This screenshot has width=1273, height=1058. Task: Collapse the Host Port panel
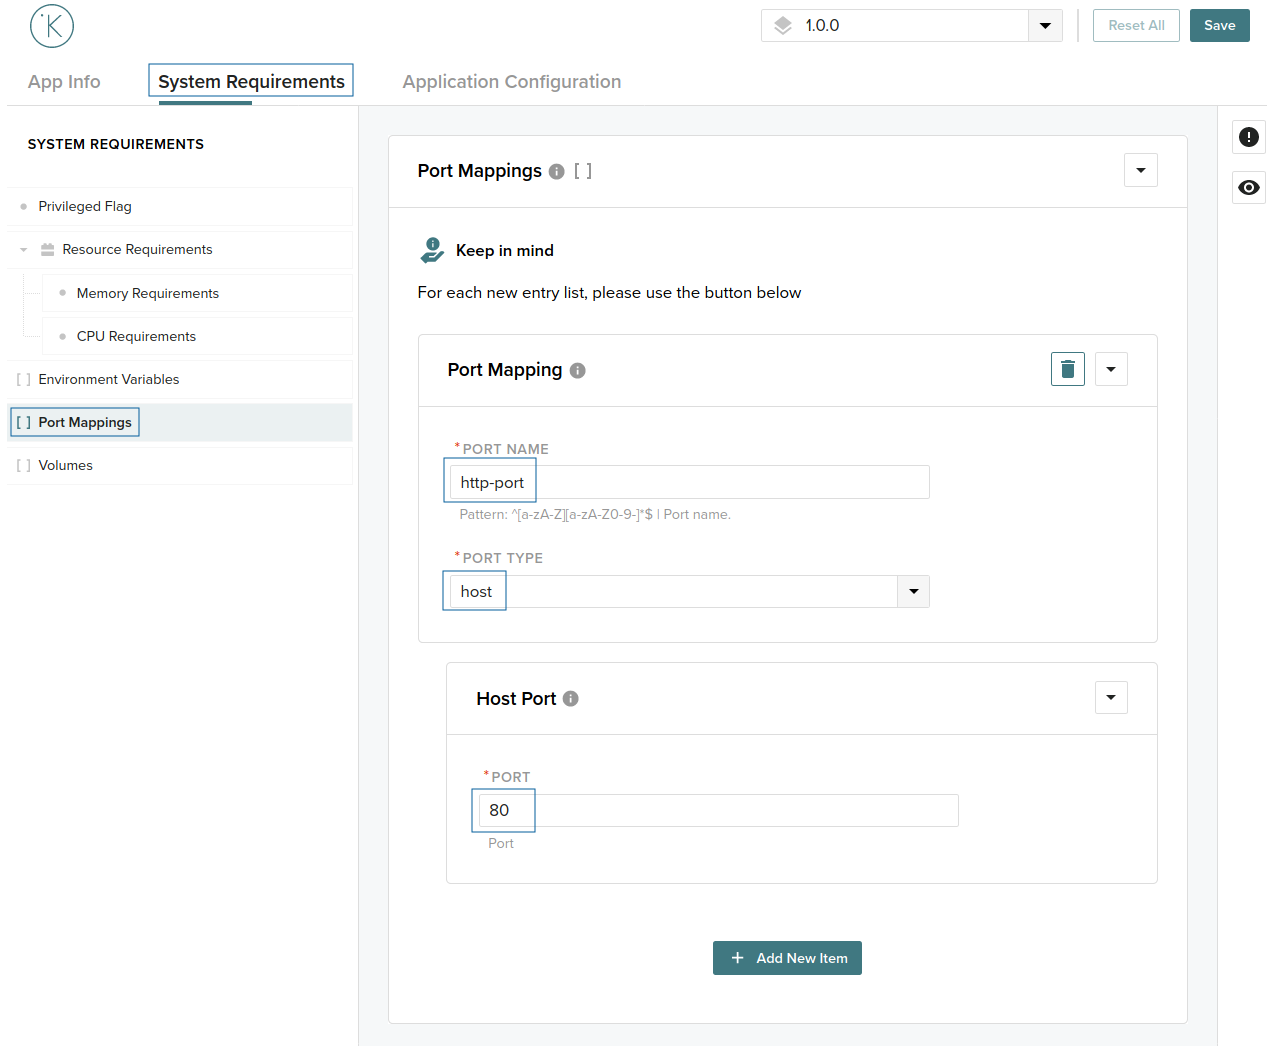pyautogui.click(x=1110, y=697)
